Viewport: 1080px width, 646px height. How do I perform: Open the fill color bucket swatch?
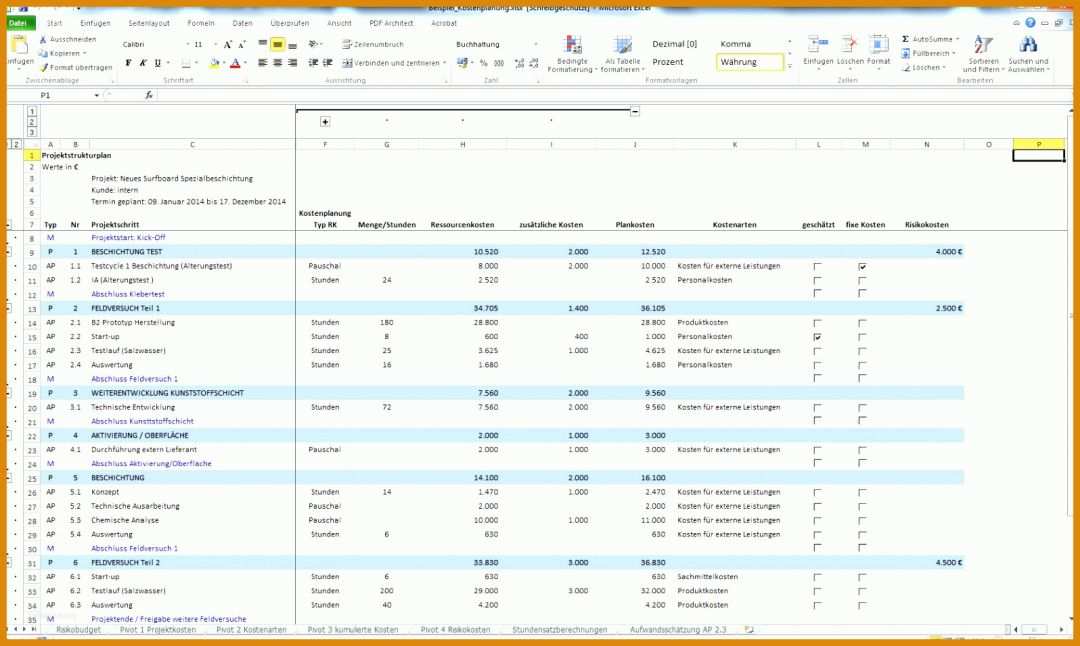tap(214, 63)
